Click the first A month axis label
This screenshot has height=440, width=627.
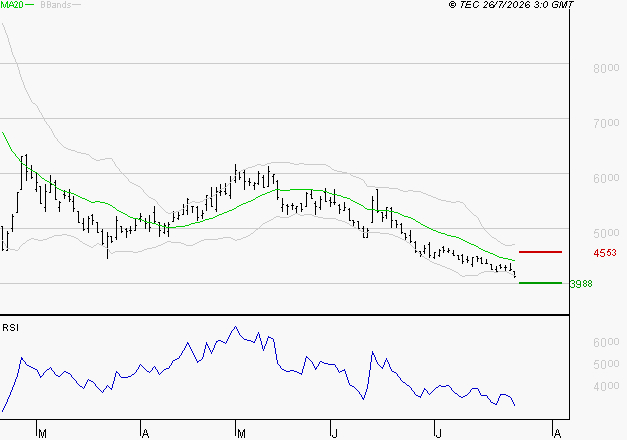click(x=146, y=434)
